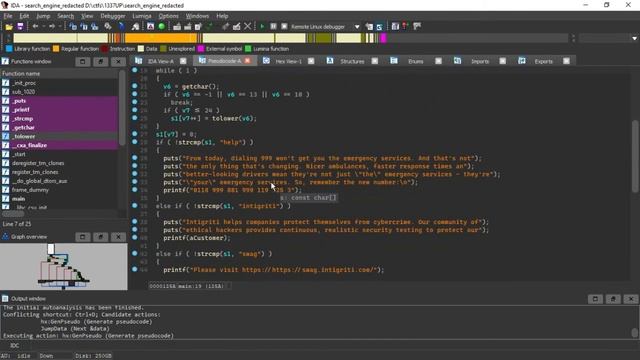Open the navigation band options dropdown
The image size is (640, 360).
pos(634,38)
